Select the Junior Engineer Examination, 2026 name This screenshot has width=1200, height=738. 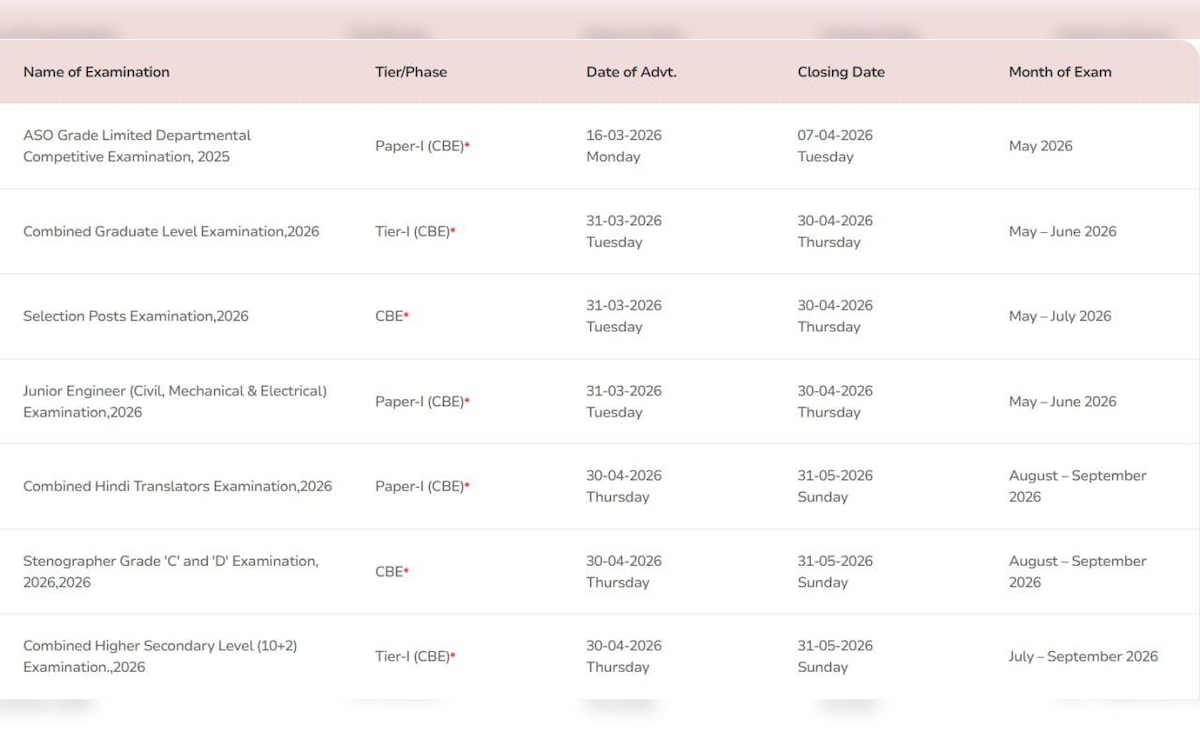[x=175, y=401]
